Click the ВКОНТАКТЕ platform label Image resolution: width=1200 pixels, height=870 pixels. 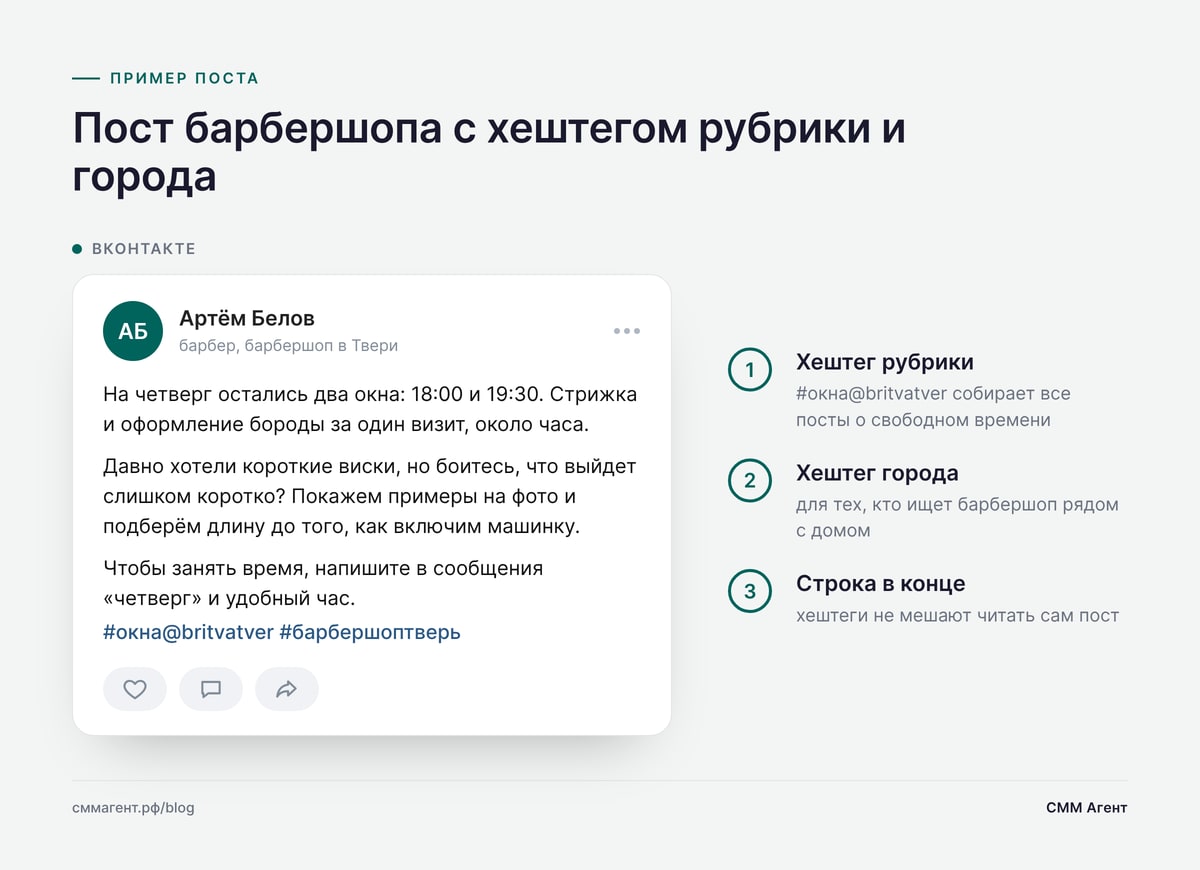pos(144,248)
